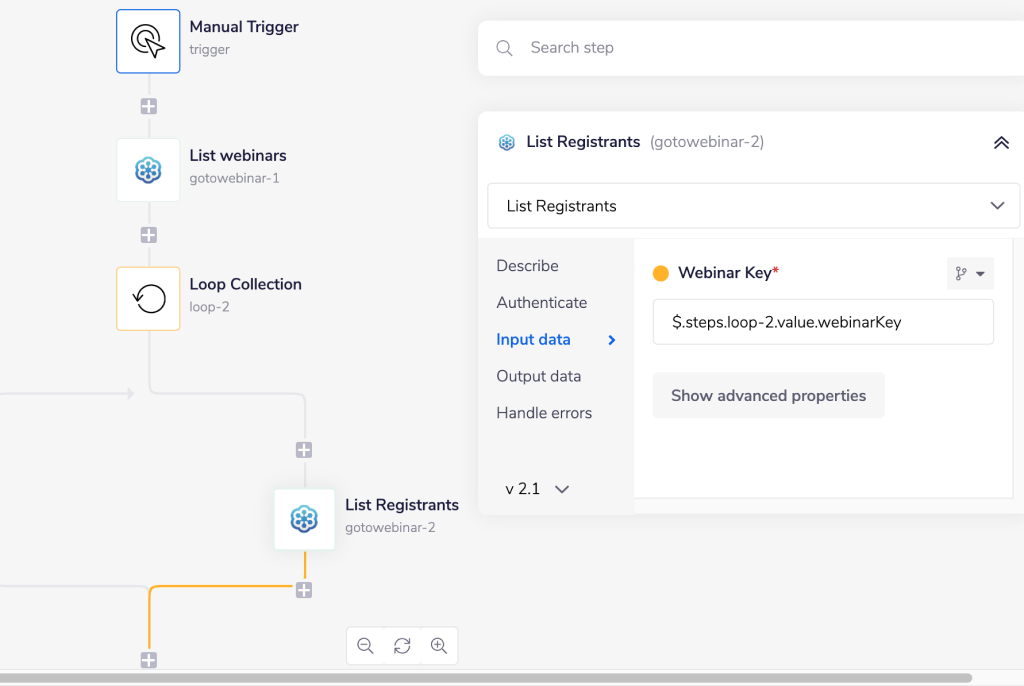This screenshot has height=686, width=1024.
Task: Open the version v 2.1 dropdown
Action: pos(537,489)
